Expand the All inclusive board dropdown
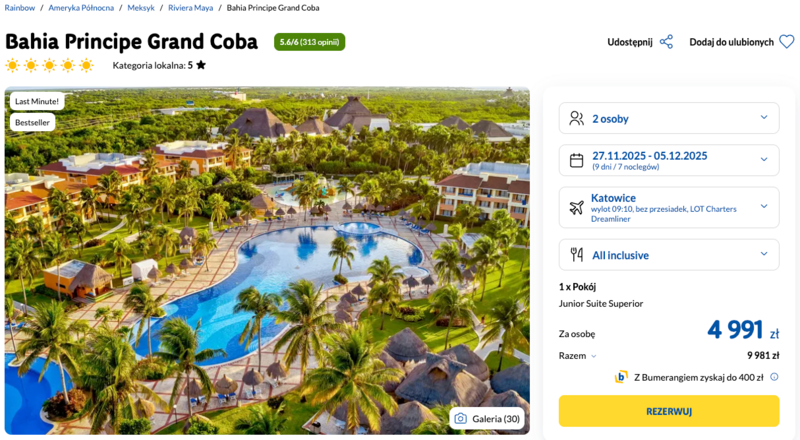The width and height of the screenshot is (800, 440). 668,254
